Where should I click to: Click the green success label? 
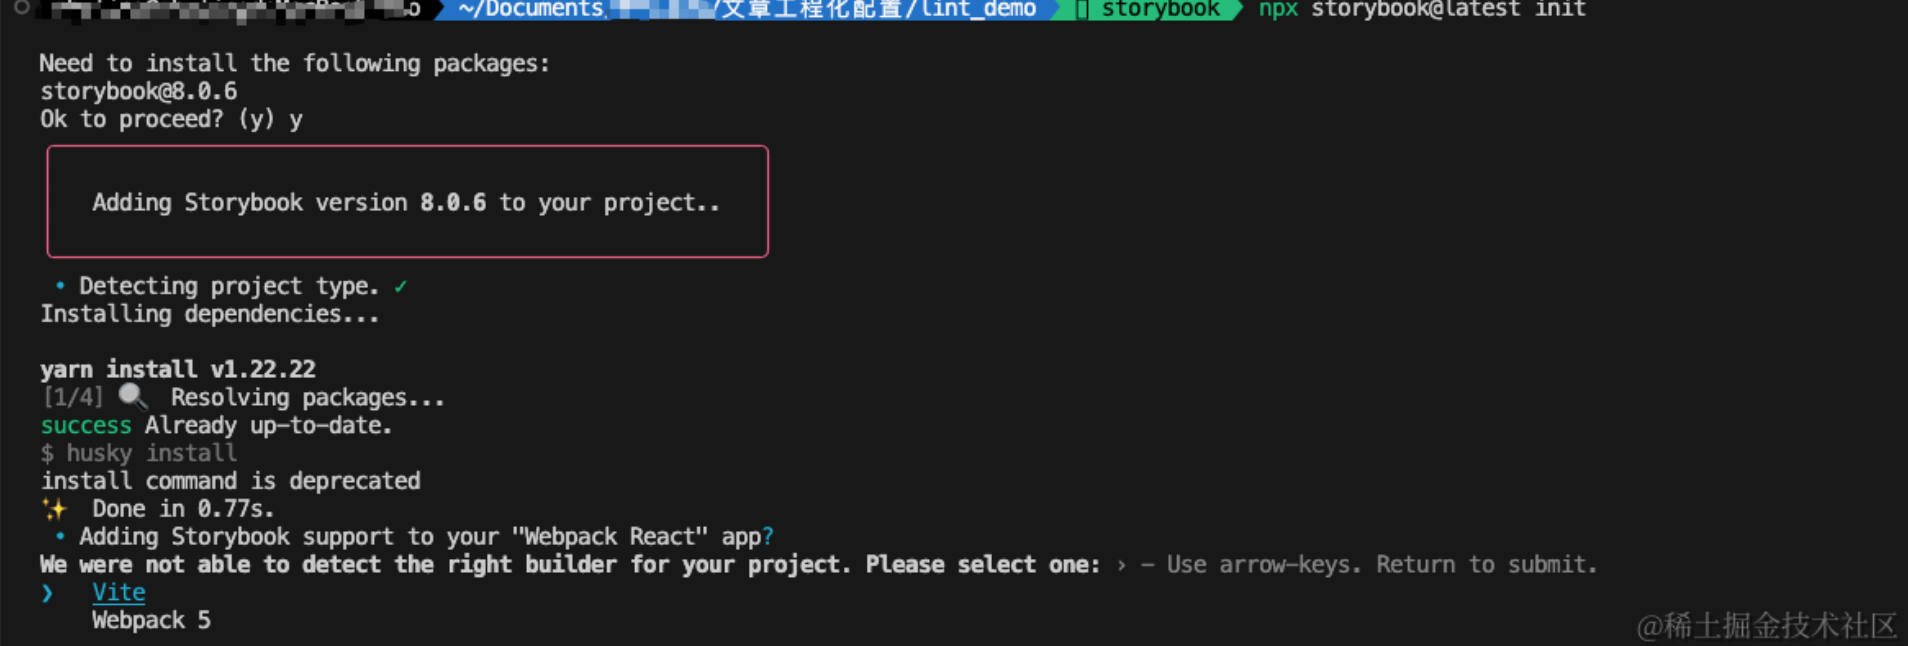tap(86, 425)
